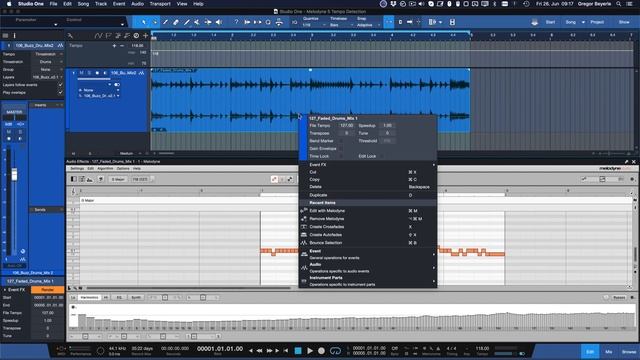Click the question mark help icon
Image resolution: width=640 pixels, height=360 pixels.
coord(236,22)
